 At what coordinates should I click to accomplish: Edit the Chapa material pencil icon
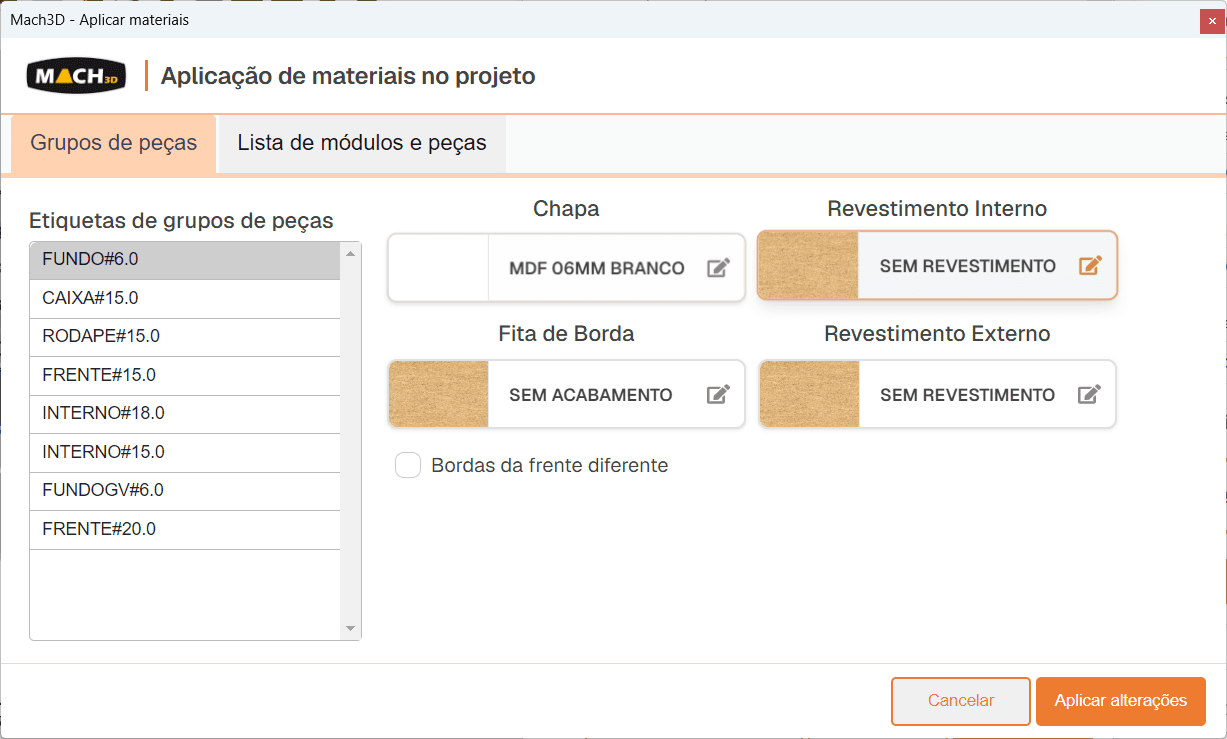[718, 267]
